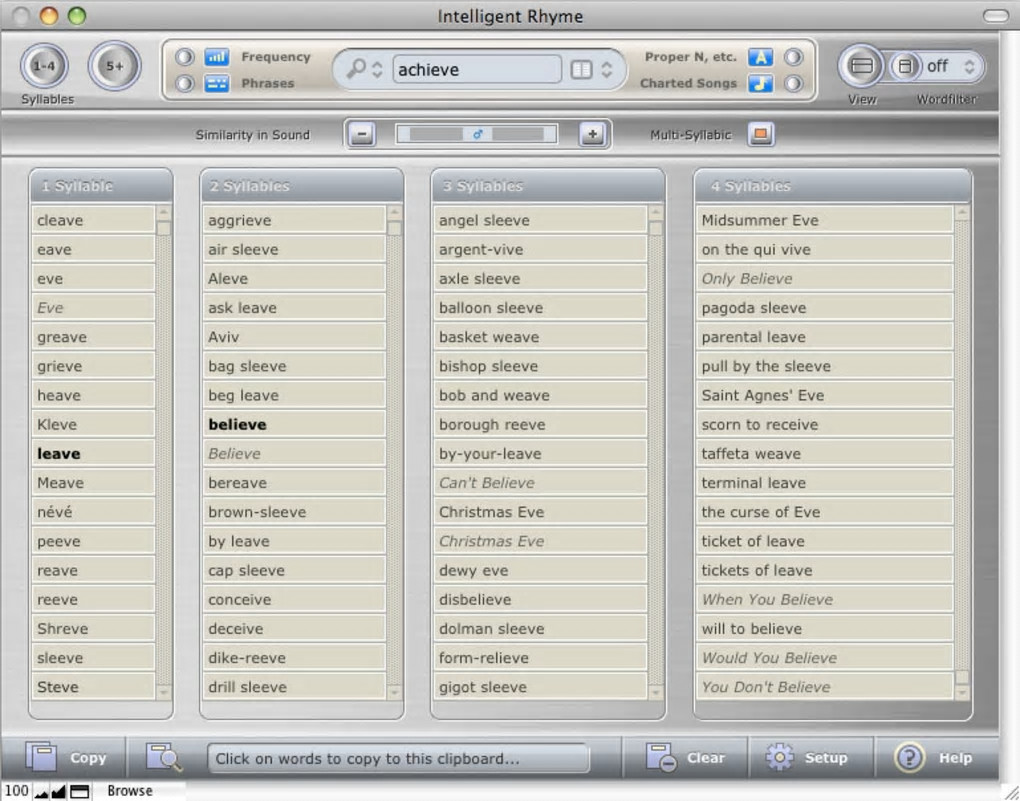Select the word "conceive"
The image size is (1020, 801).
pyautogui.click(x=294, y=599)
